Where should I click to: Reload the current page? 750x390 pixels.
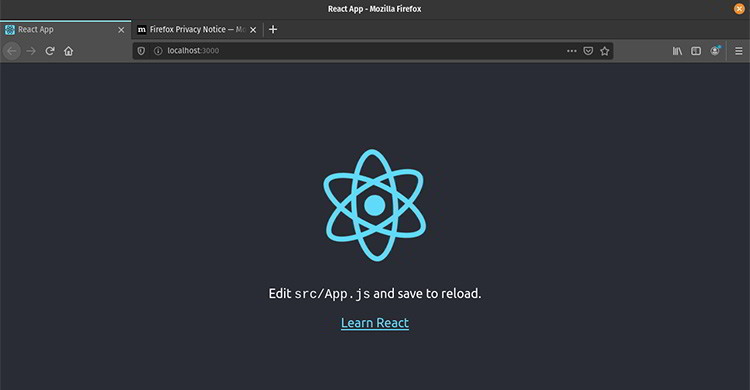(x=50, y=51)
